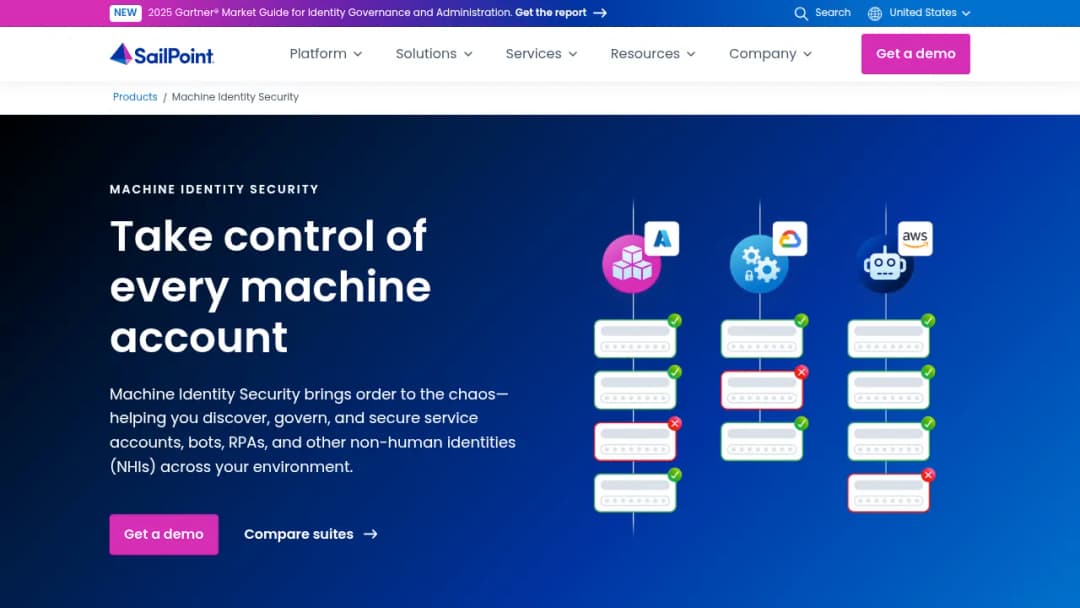Viewport: 1080px width, 608px height.
Task: Click red X on Google Cloud column card
Action: (801, 372)
